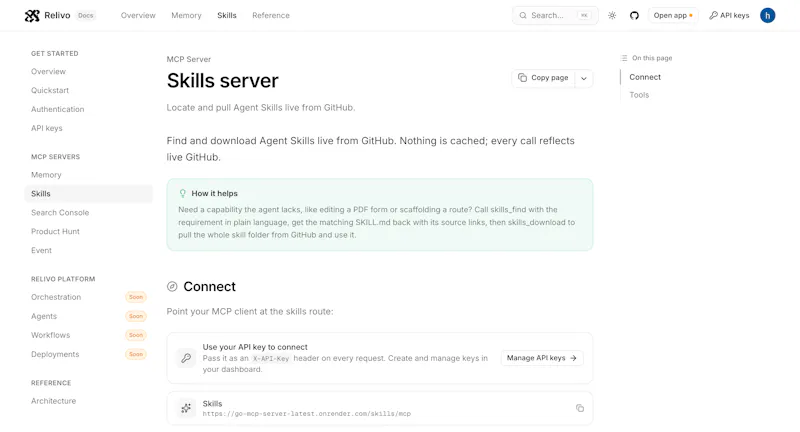800x432 pixels.
Task: Open Deployments in the sidebar
Action: [55, 354]
